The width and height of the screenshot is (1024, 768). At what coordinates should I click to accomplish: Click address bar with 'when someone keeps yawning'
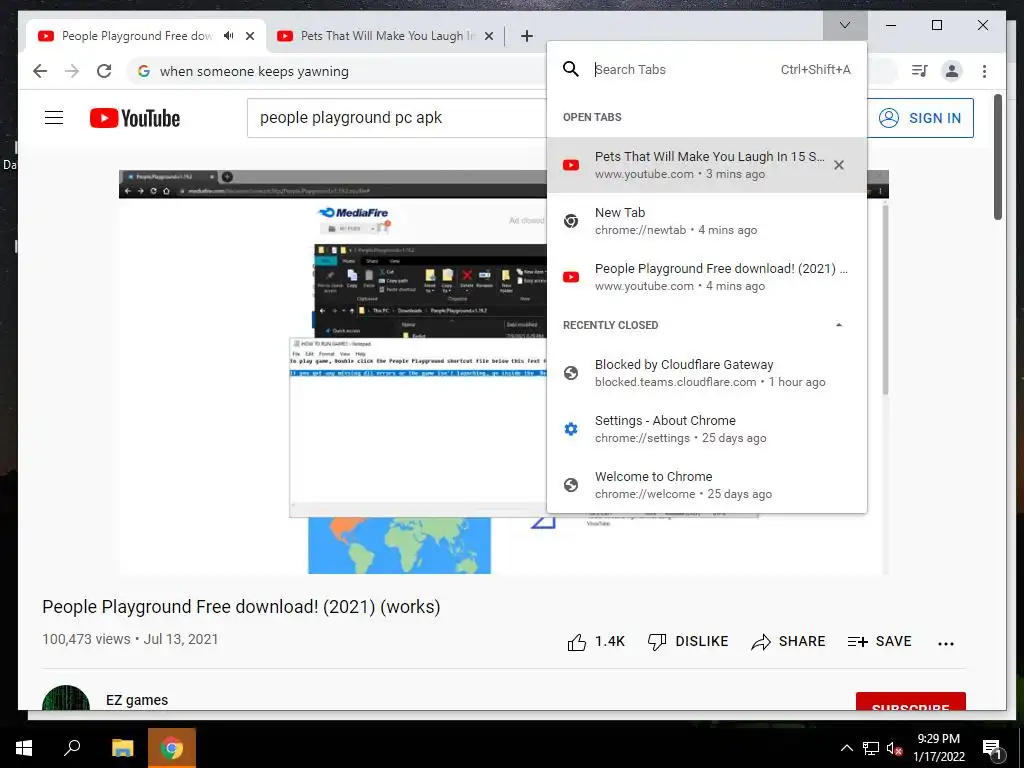tap(336, 71)
